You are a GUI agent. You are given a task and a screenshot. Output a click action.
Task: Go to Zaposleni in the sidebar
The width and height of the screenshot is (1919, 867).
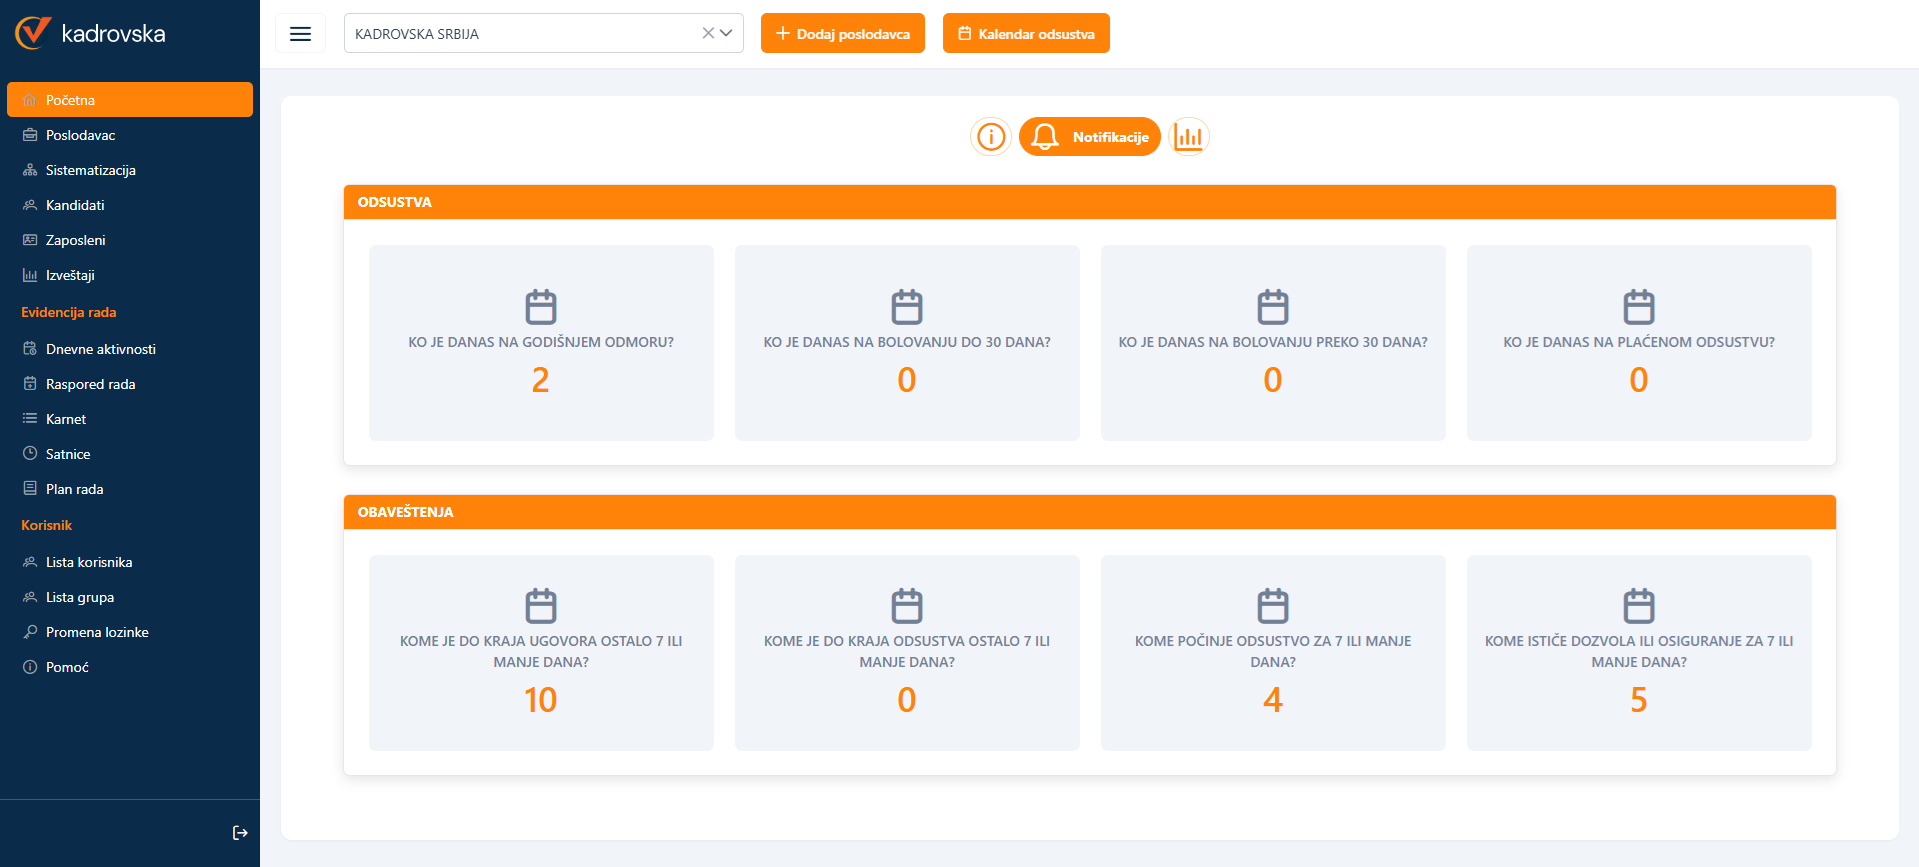(x=75, y=240)
